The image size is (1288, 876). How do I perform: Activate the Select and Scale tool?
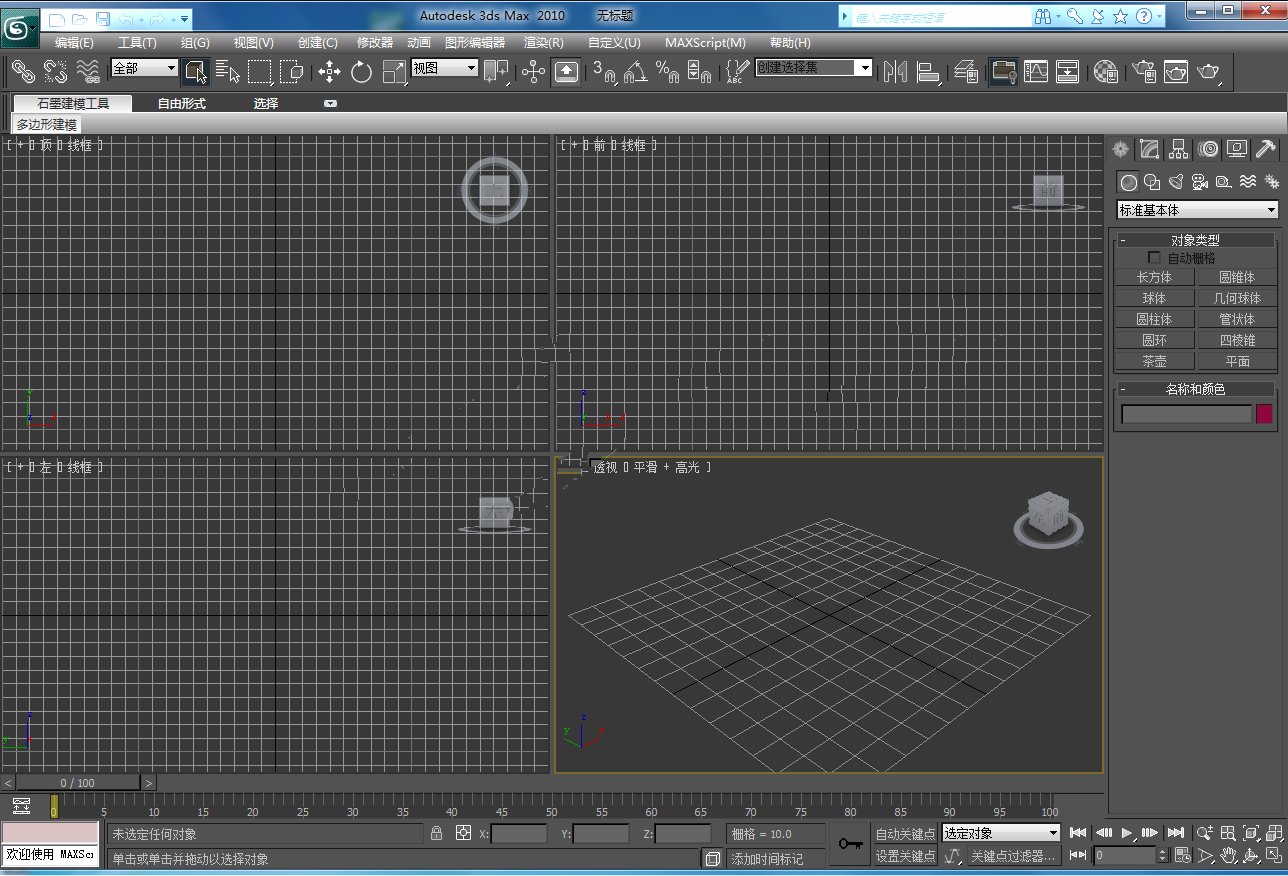tap(394, 71)
